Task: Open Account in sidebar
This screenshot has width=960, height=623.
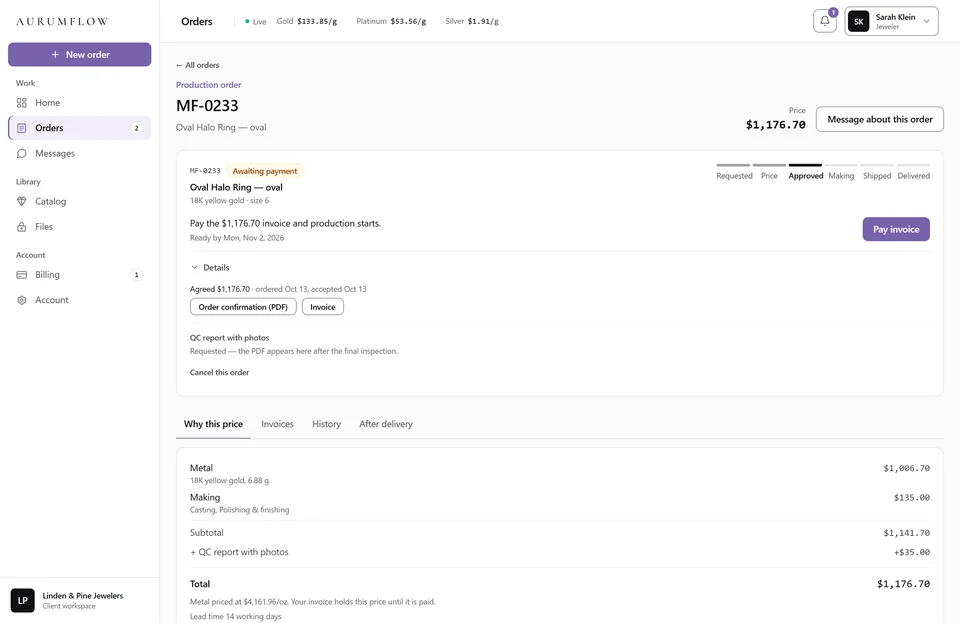Action: click(x=80, y=300)
